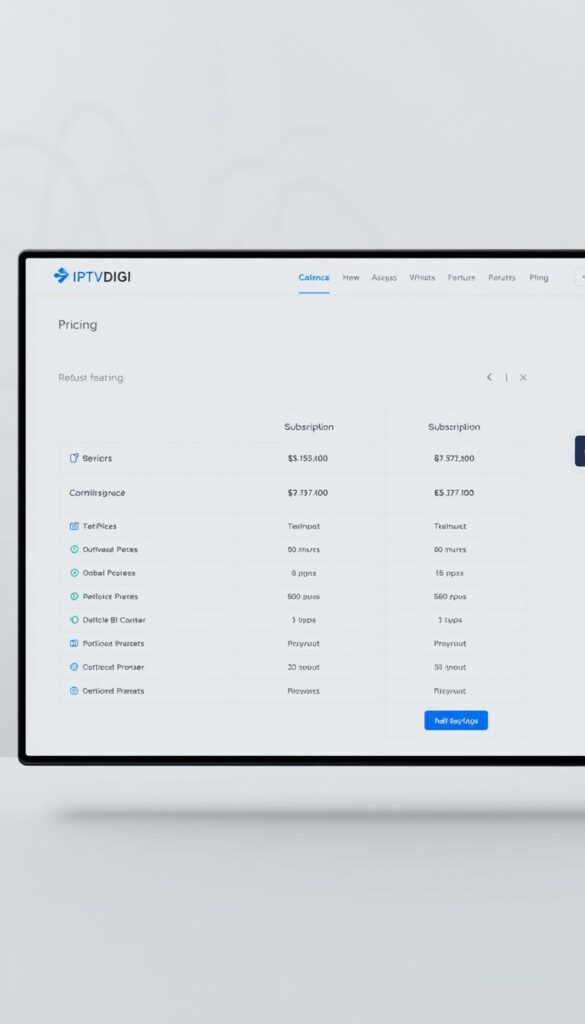Click the IPTVDIGI brand name text

(x=101, y=276)
